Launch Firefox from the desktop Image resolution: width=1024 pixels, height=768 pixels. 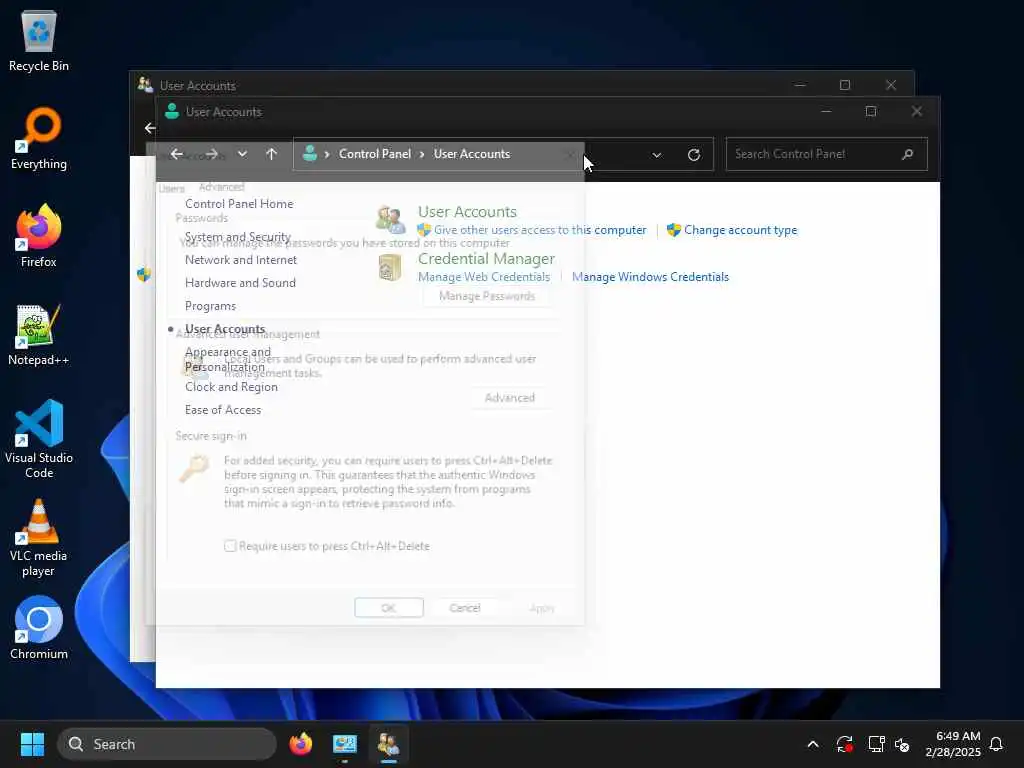[x=39, y=236]
